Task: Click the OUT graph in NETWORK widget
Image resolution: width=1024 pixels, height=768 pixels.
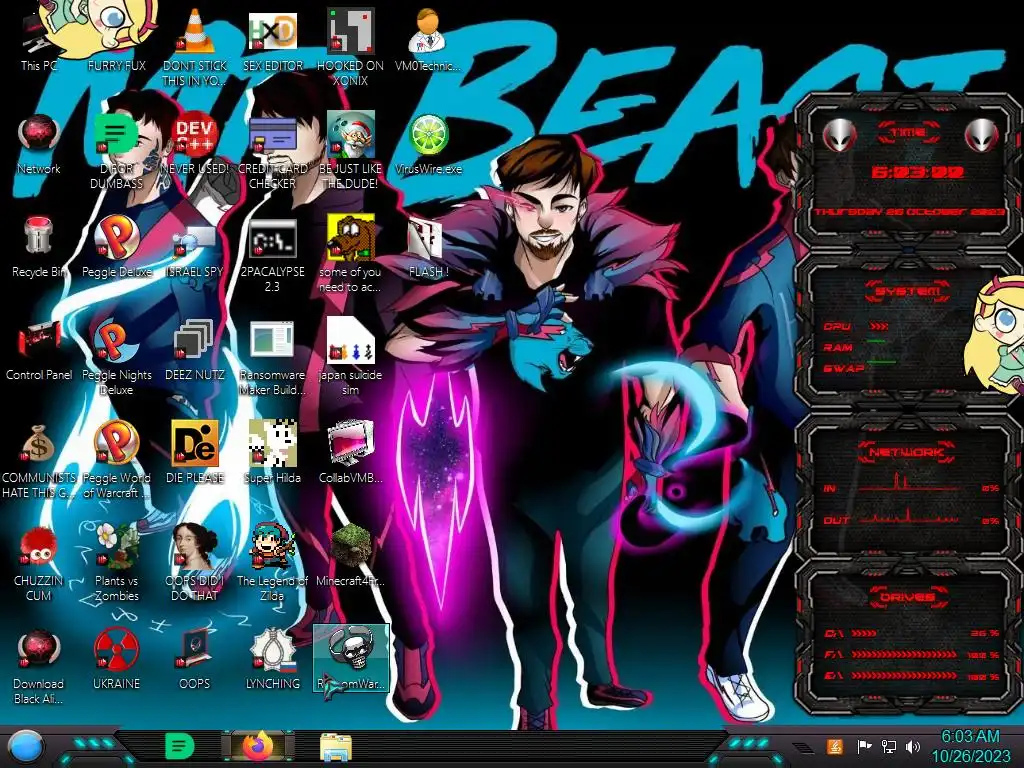Action: tap(909, 515)
